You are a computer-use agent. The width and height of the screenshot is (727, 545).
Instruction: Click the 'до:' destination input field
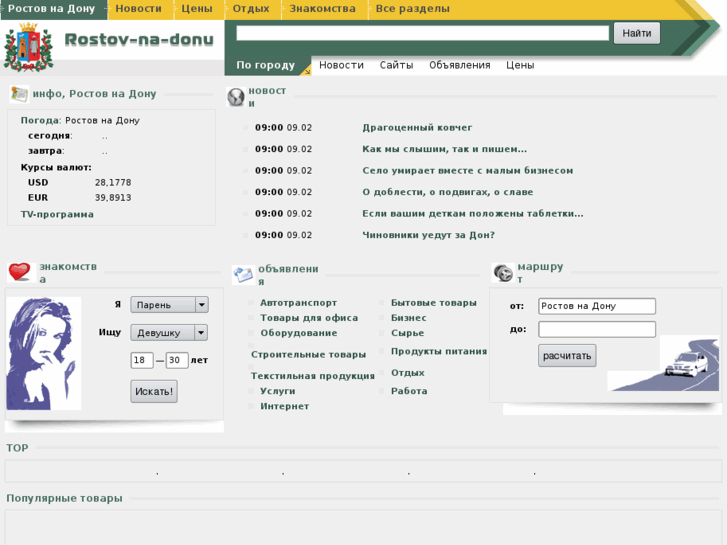click(597, 329)
